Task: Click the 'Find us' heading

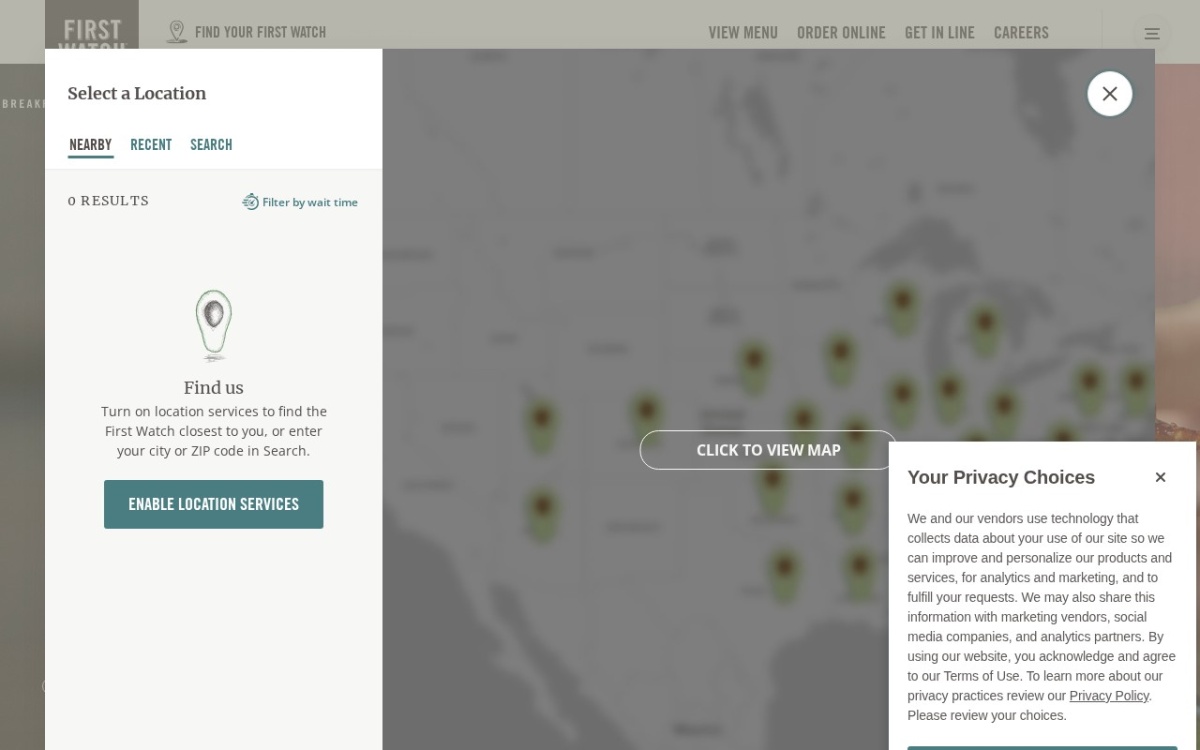Action: pyautogui.click(x=213, y=388)
